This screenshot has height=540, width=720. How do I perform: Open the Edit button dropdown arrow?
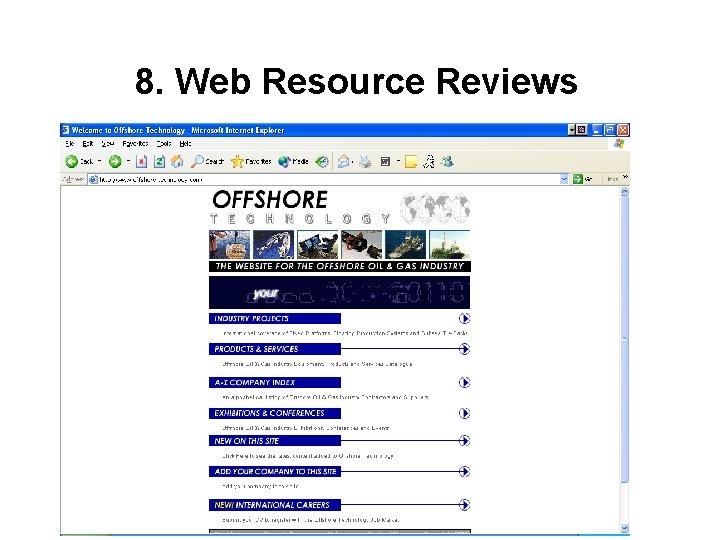click(398, 161)
